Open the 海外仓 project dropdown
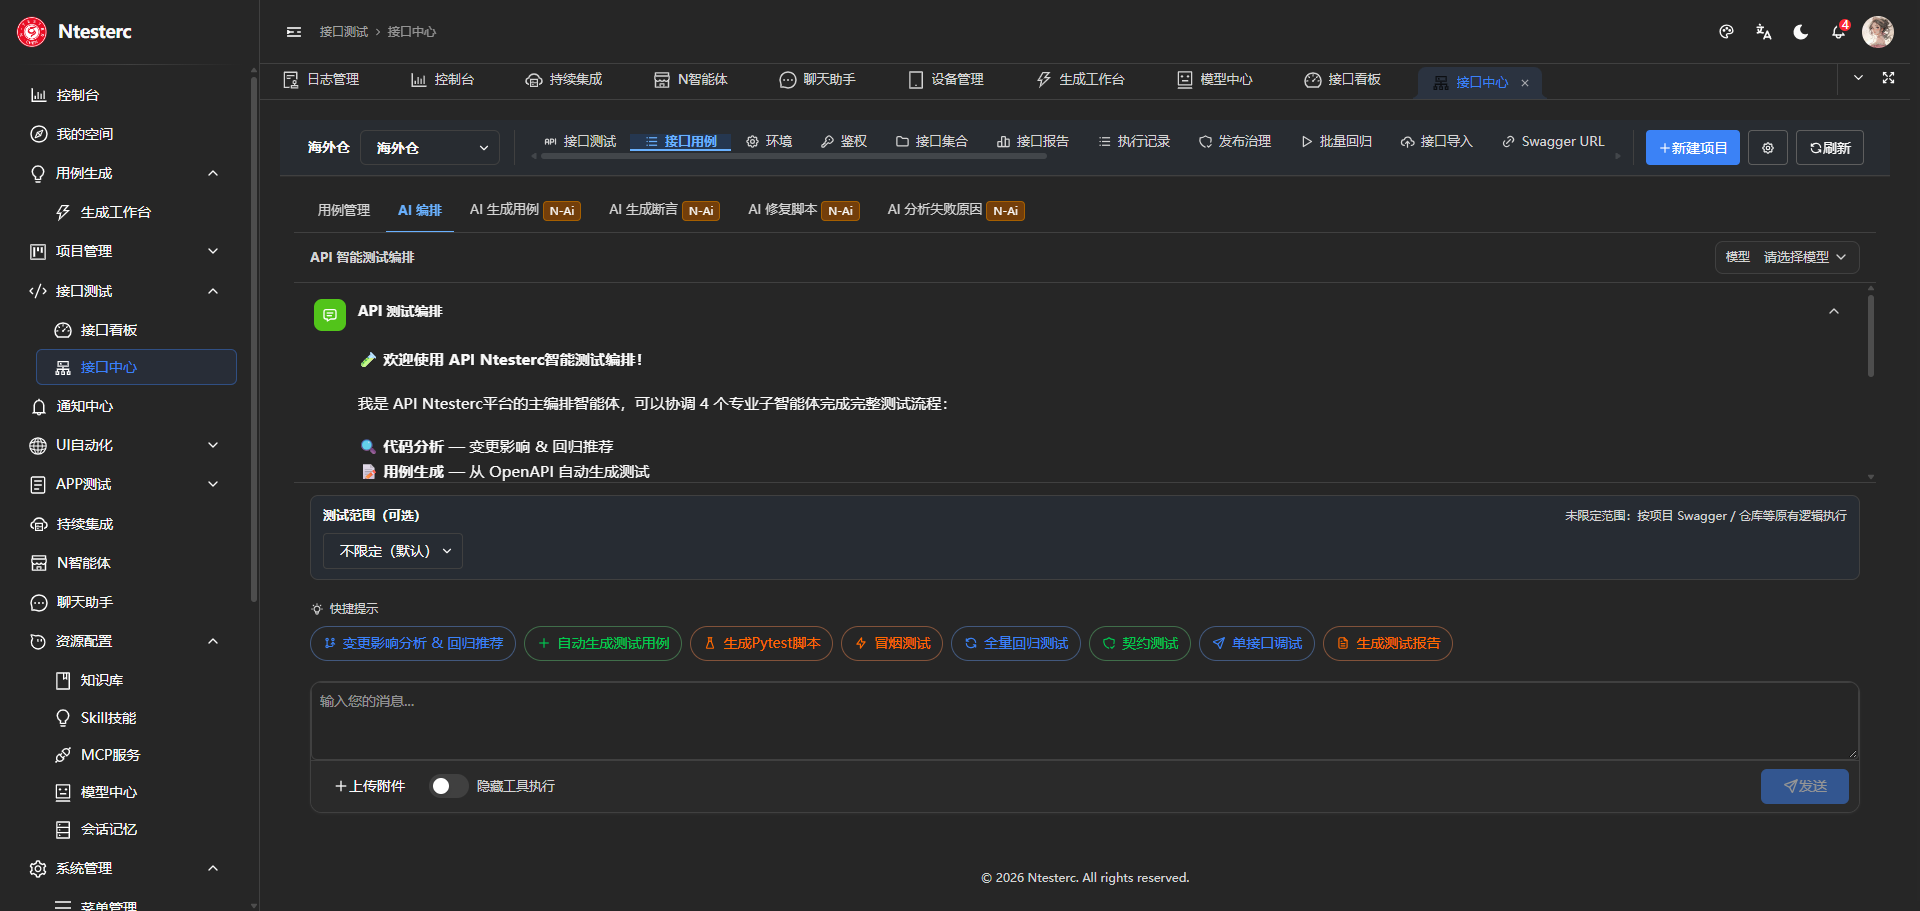 (x=430, y=148)
